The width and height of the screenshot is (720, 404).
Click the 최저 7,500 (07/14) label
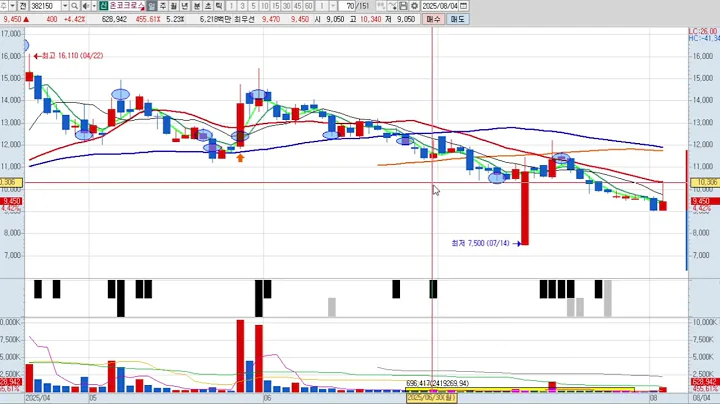(x=480, y=243)
